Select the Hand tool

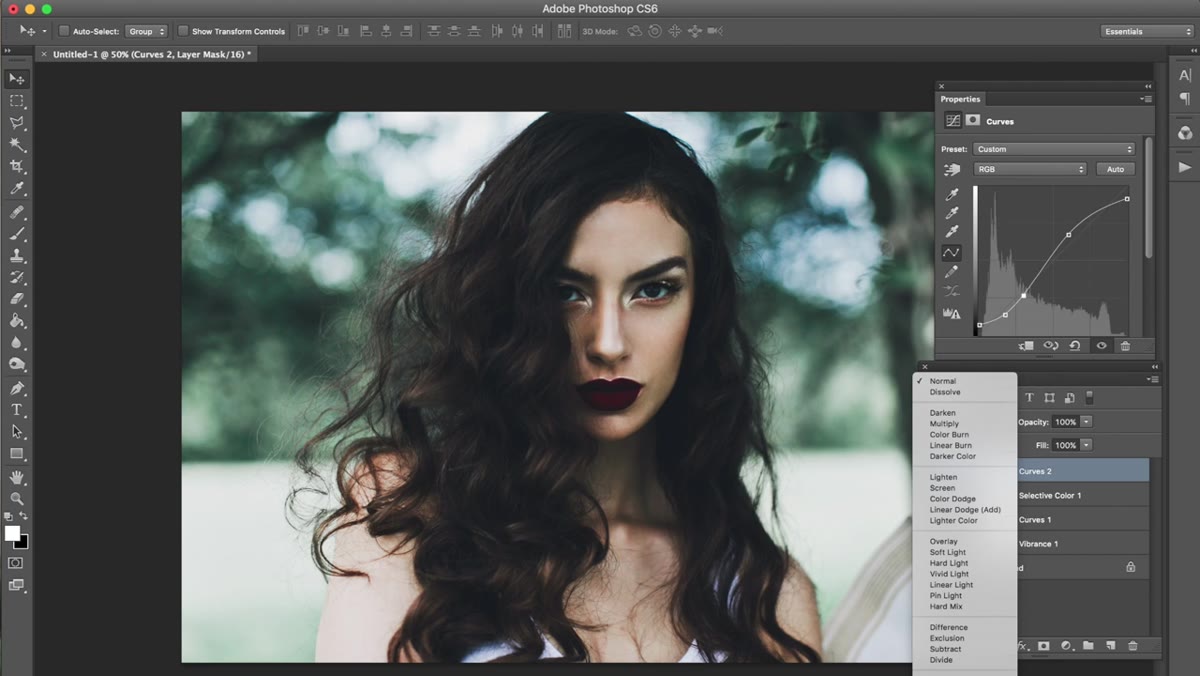coord(17,478)
